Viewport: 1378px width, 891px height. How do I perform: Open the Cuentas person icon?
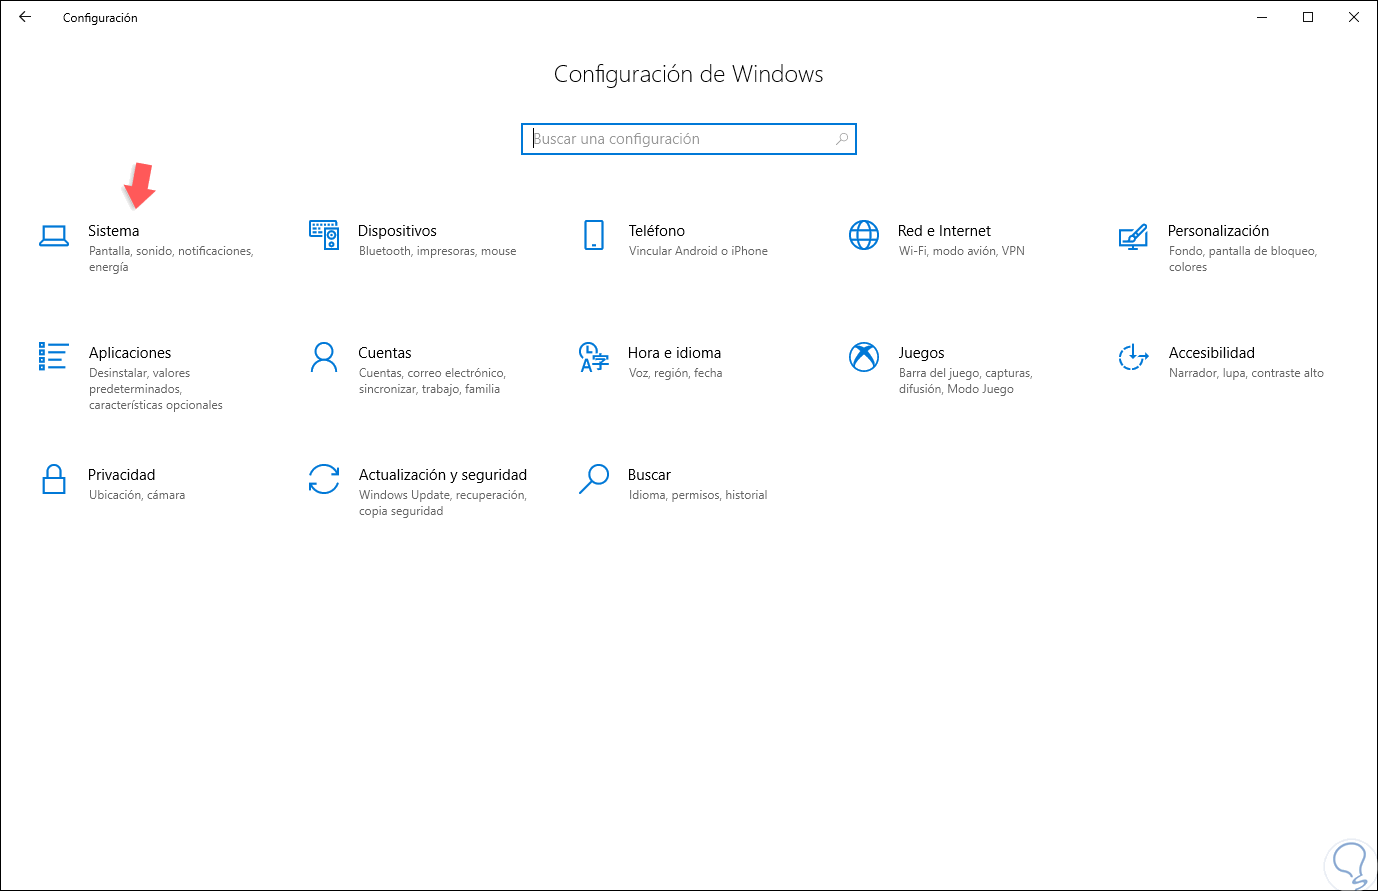tap(324, 357)
